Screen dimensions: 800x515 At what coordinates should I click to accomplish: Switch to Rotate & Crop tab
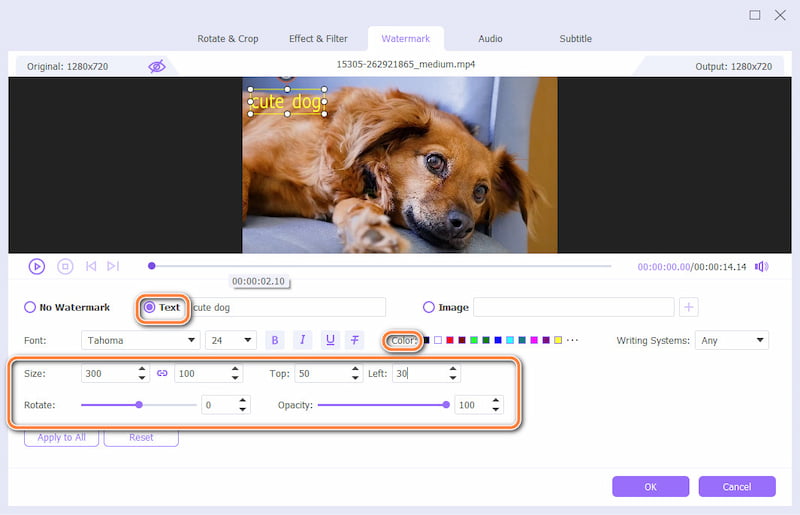pos(228,39)
